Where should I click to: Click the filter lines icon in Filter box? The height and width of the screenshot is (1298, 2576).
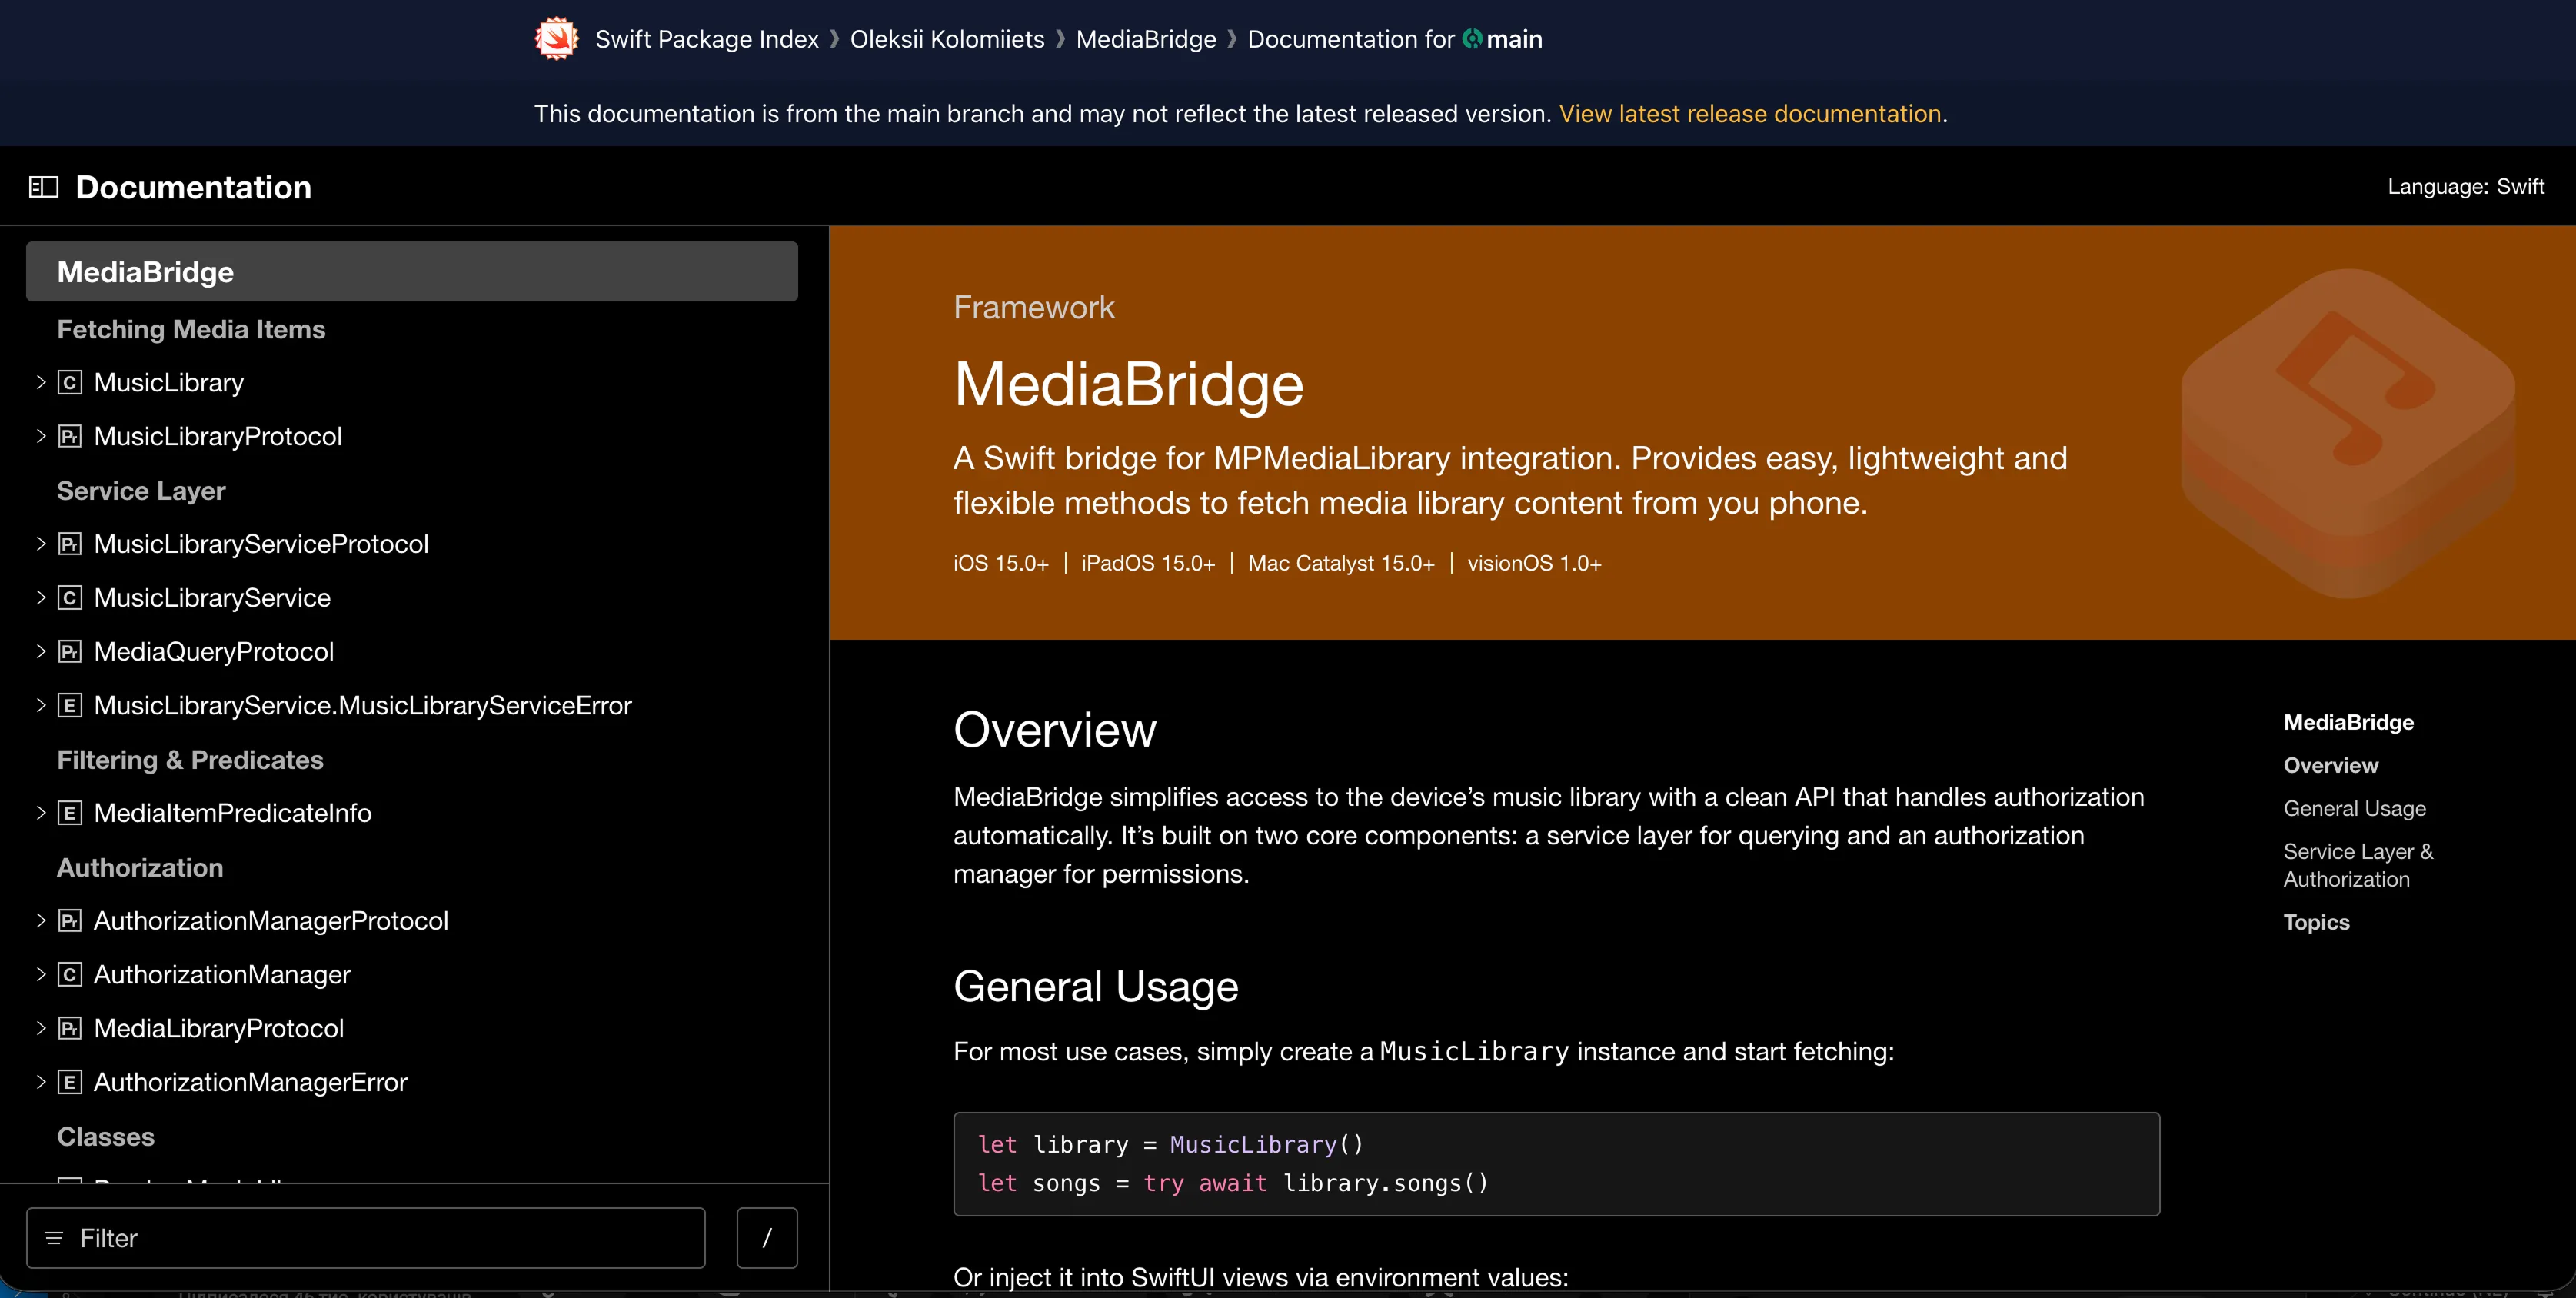[x=54, y=1238]
